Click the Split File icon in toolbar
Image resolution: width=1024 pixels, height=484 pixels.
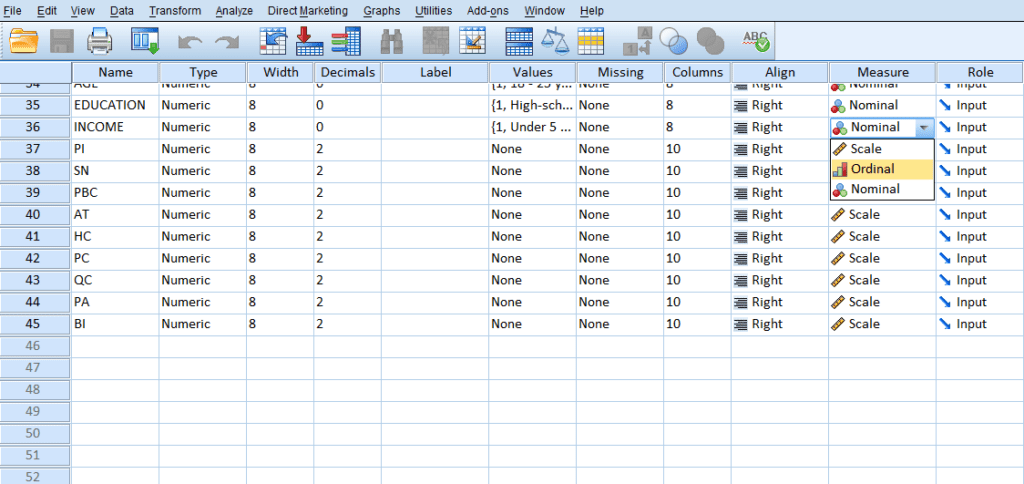click(519, 41)
